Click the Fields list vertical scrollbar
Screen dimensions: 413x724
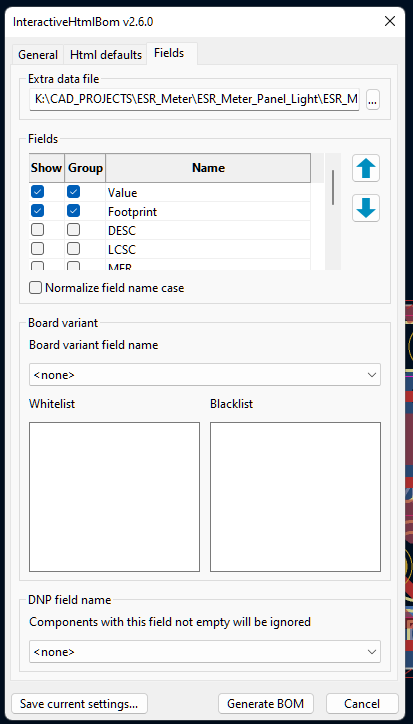333,211
